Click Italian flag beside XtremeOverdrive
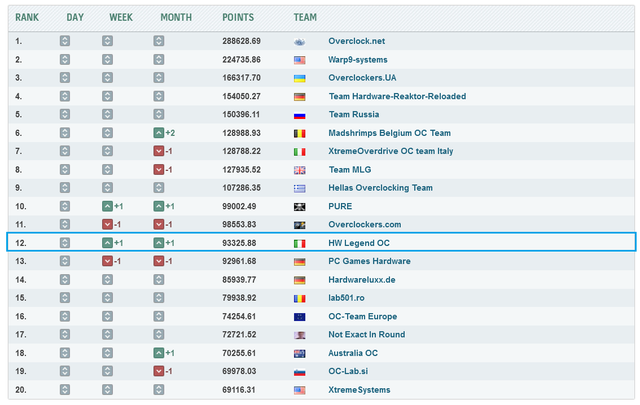640x405 pixels. coord(300,152)
